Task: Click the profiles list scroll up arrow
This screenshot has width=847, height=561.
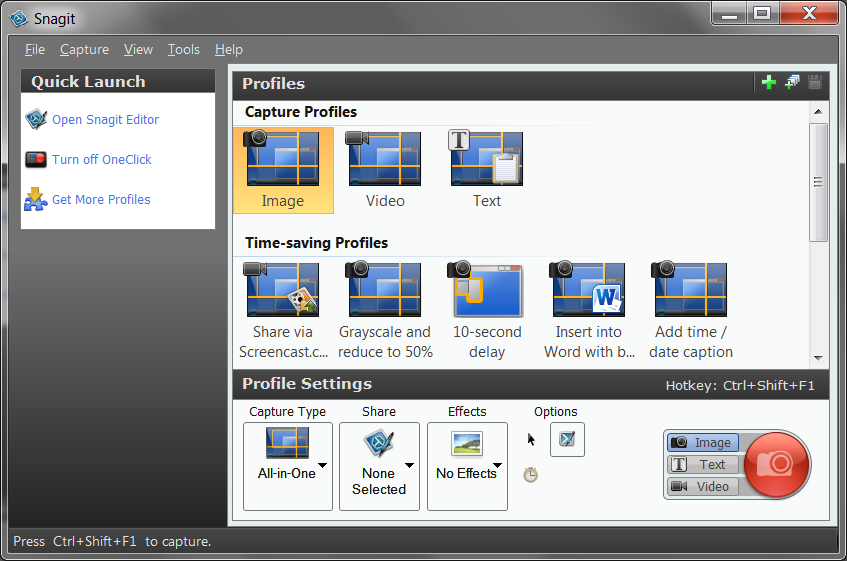Action: click(x=818, y=112)
